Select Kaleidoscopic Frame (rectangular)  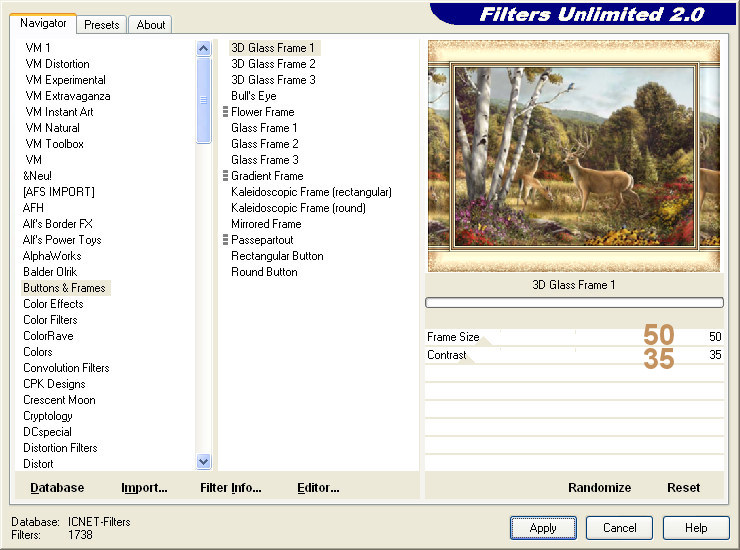click(x=311, y=192)
